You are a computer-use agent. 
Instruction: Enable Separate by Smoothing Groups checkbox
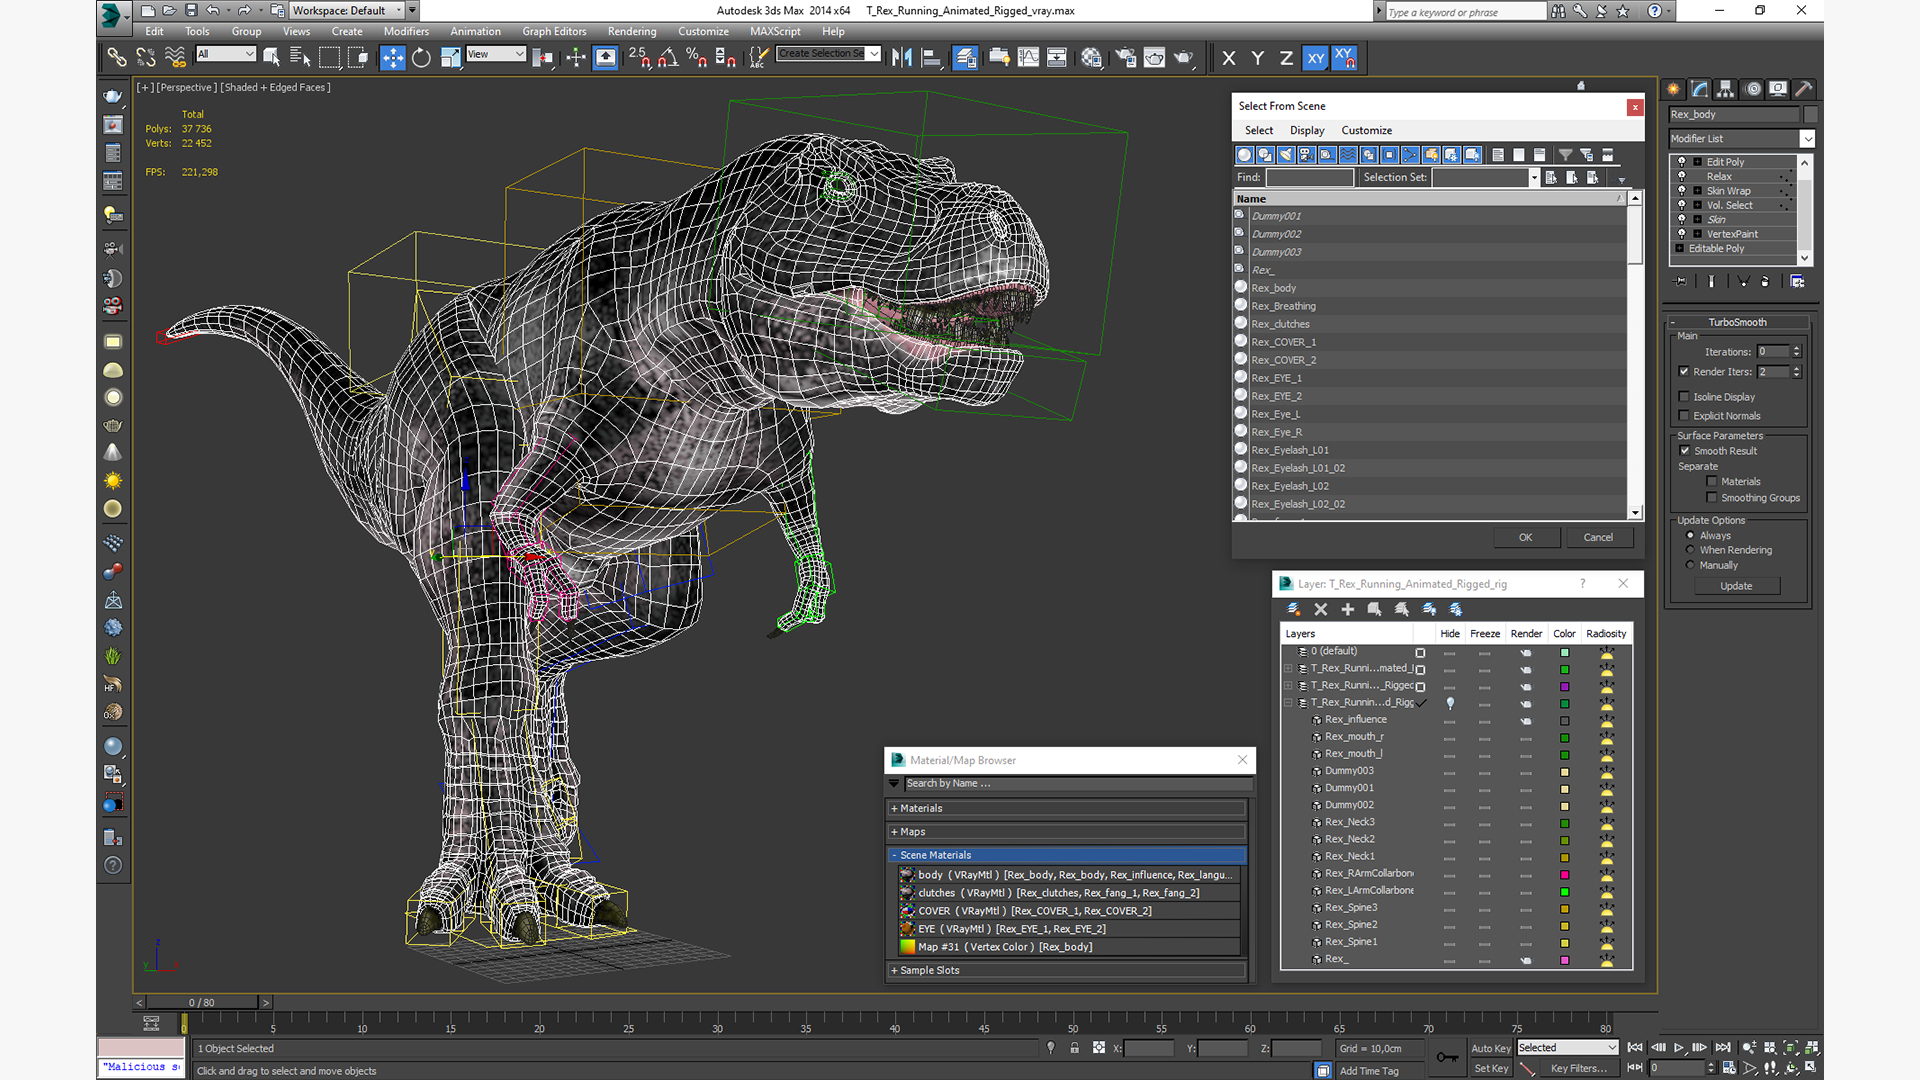[x=1712, y=498]
